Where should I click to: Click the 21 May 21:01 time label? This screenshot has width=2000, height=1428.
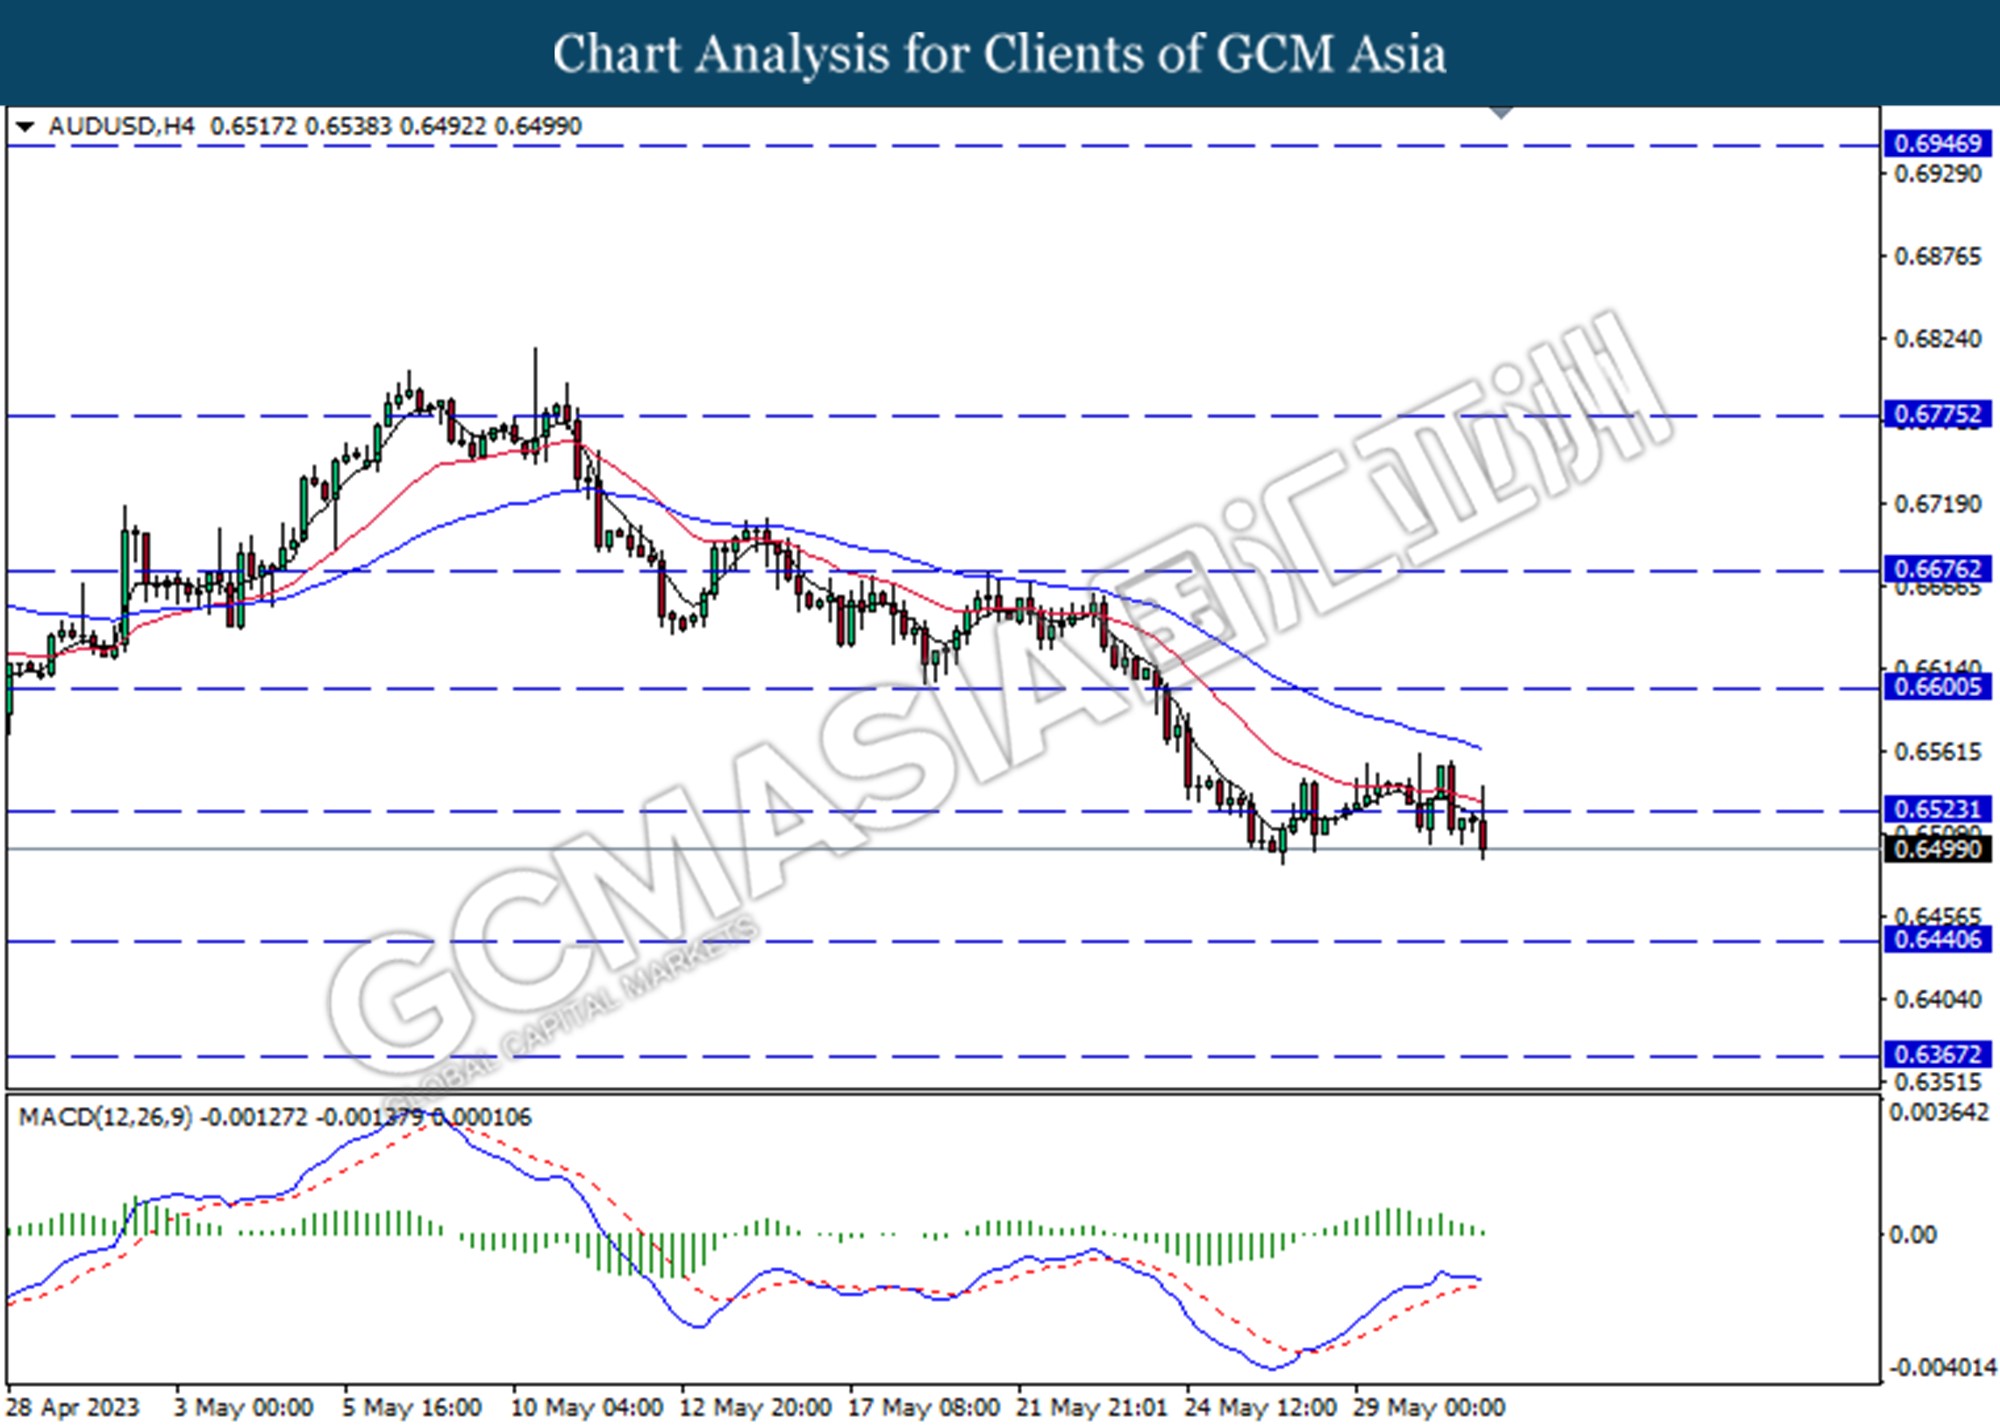1092,1407
